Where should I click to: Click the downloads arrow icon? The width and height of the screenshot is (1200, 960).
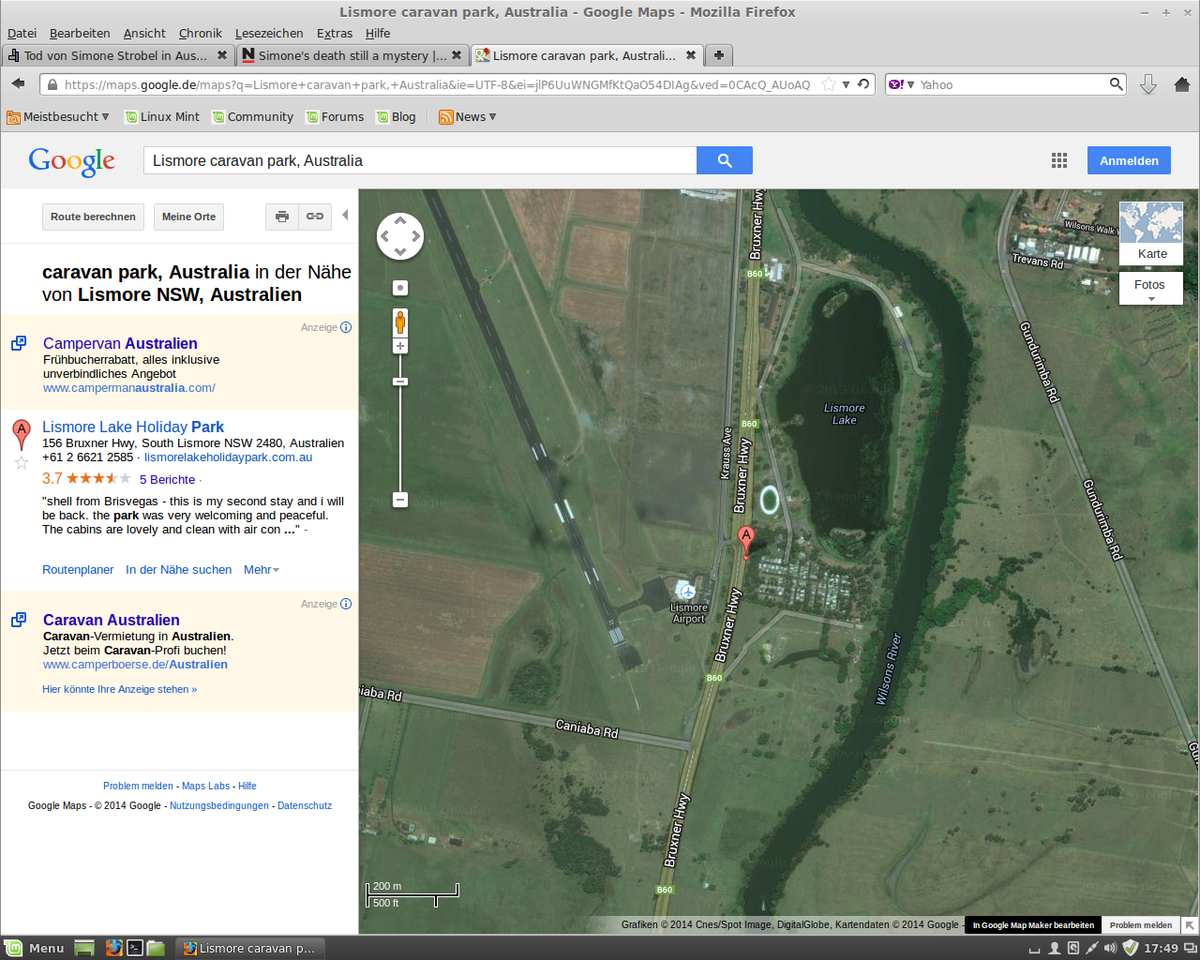(x=1148, y=85)
